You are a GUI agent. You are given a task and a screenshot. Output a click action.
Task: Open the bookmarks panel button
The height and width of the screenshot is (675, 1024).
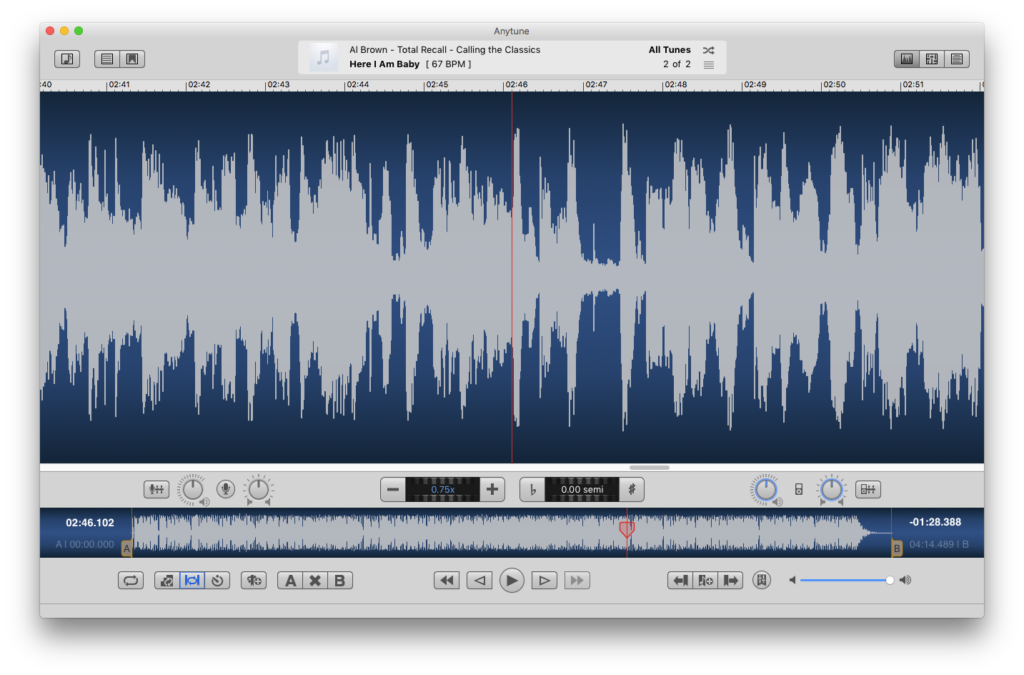tap(132, 59)
